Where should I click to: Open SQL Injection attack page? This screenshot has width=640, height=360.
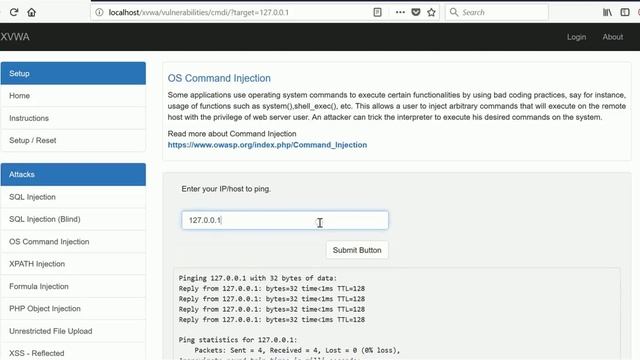coord(73,197)
